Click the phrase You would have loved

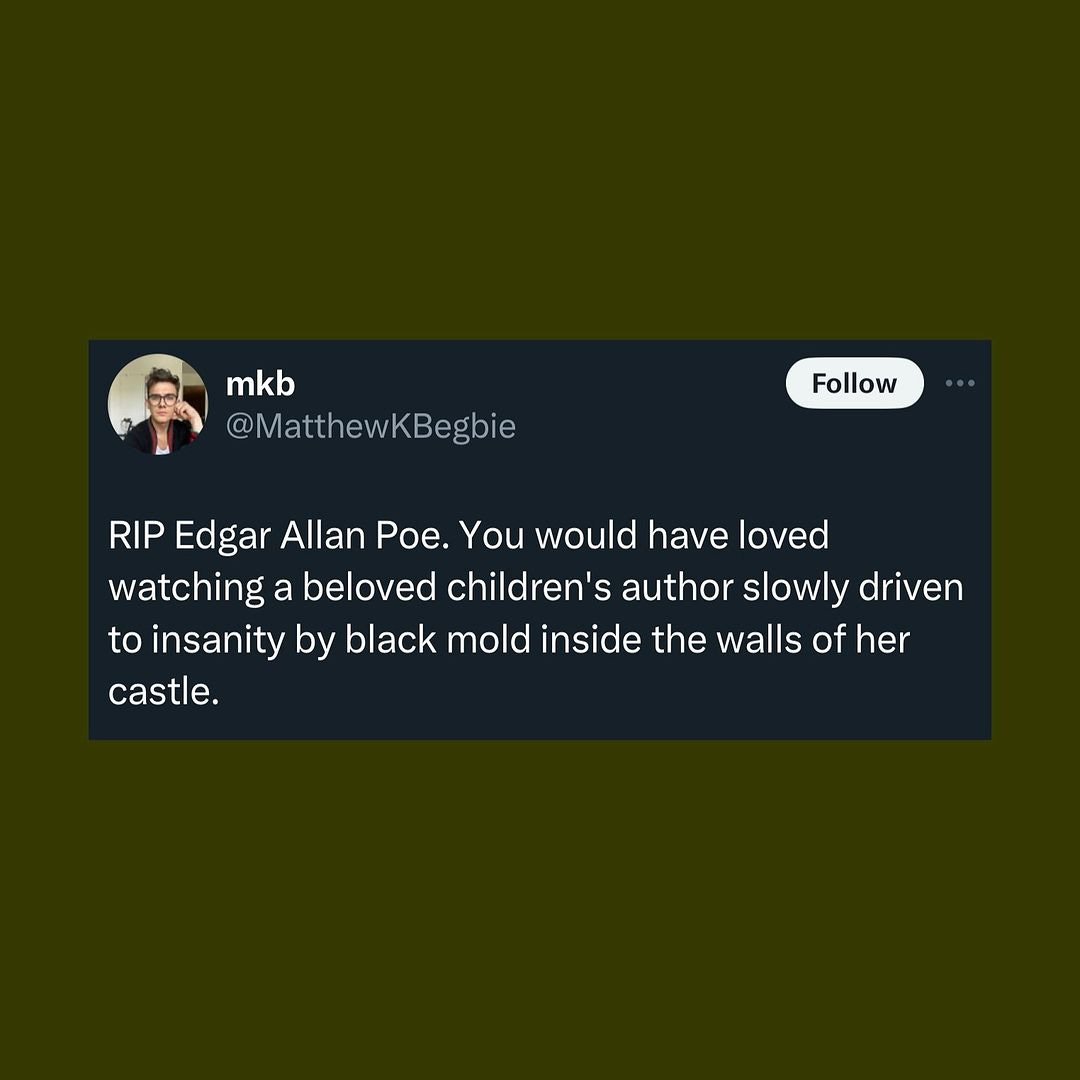click(x=643, y=535)
